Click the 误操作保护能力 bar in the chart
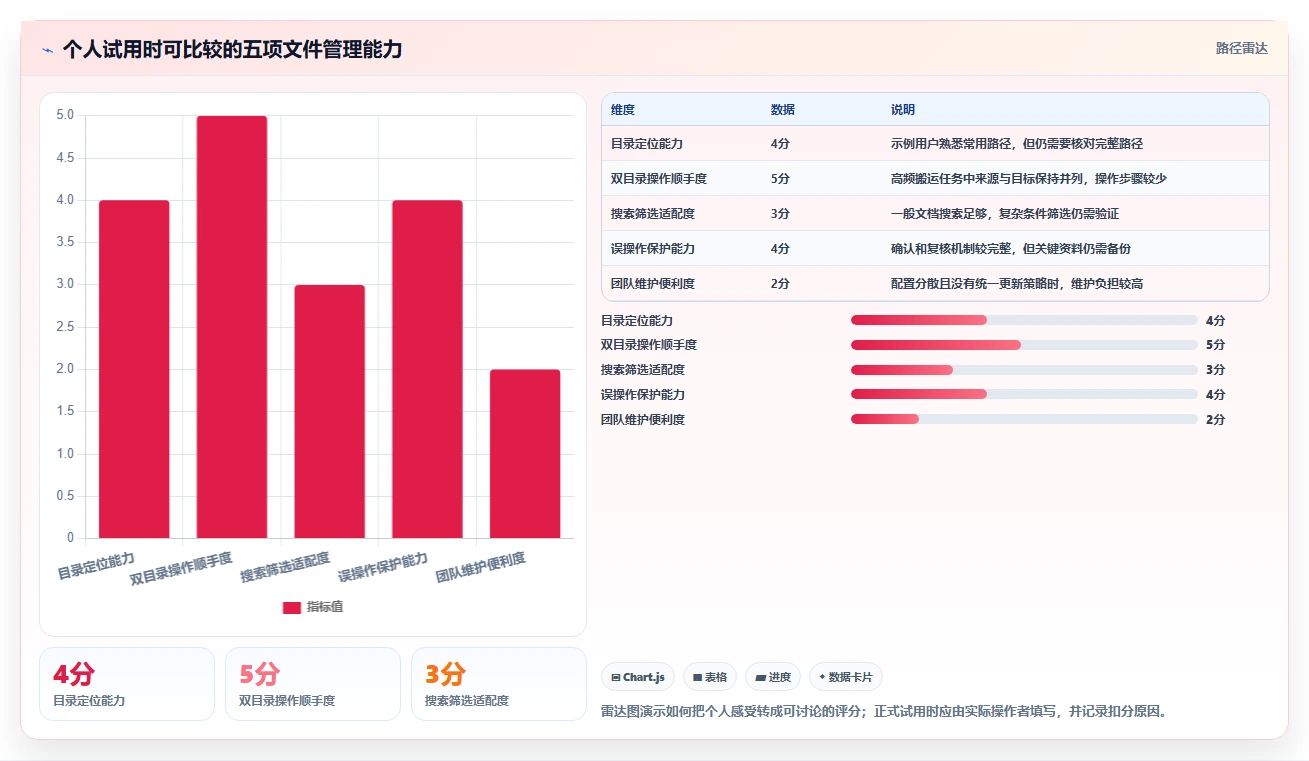Image resolution: width=1309 pixels, height=761 pixels. click(x=427, y=369)
